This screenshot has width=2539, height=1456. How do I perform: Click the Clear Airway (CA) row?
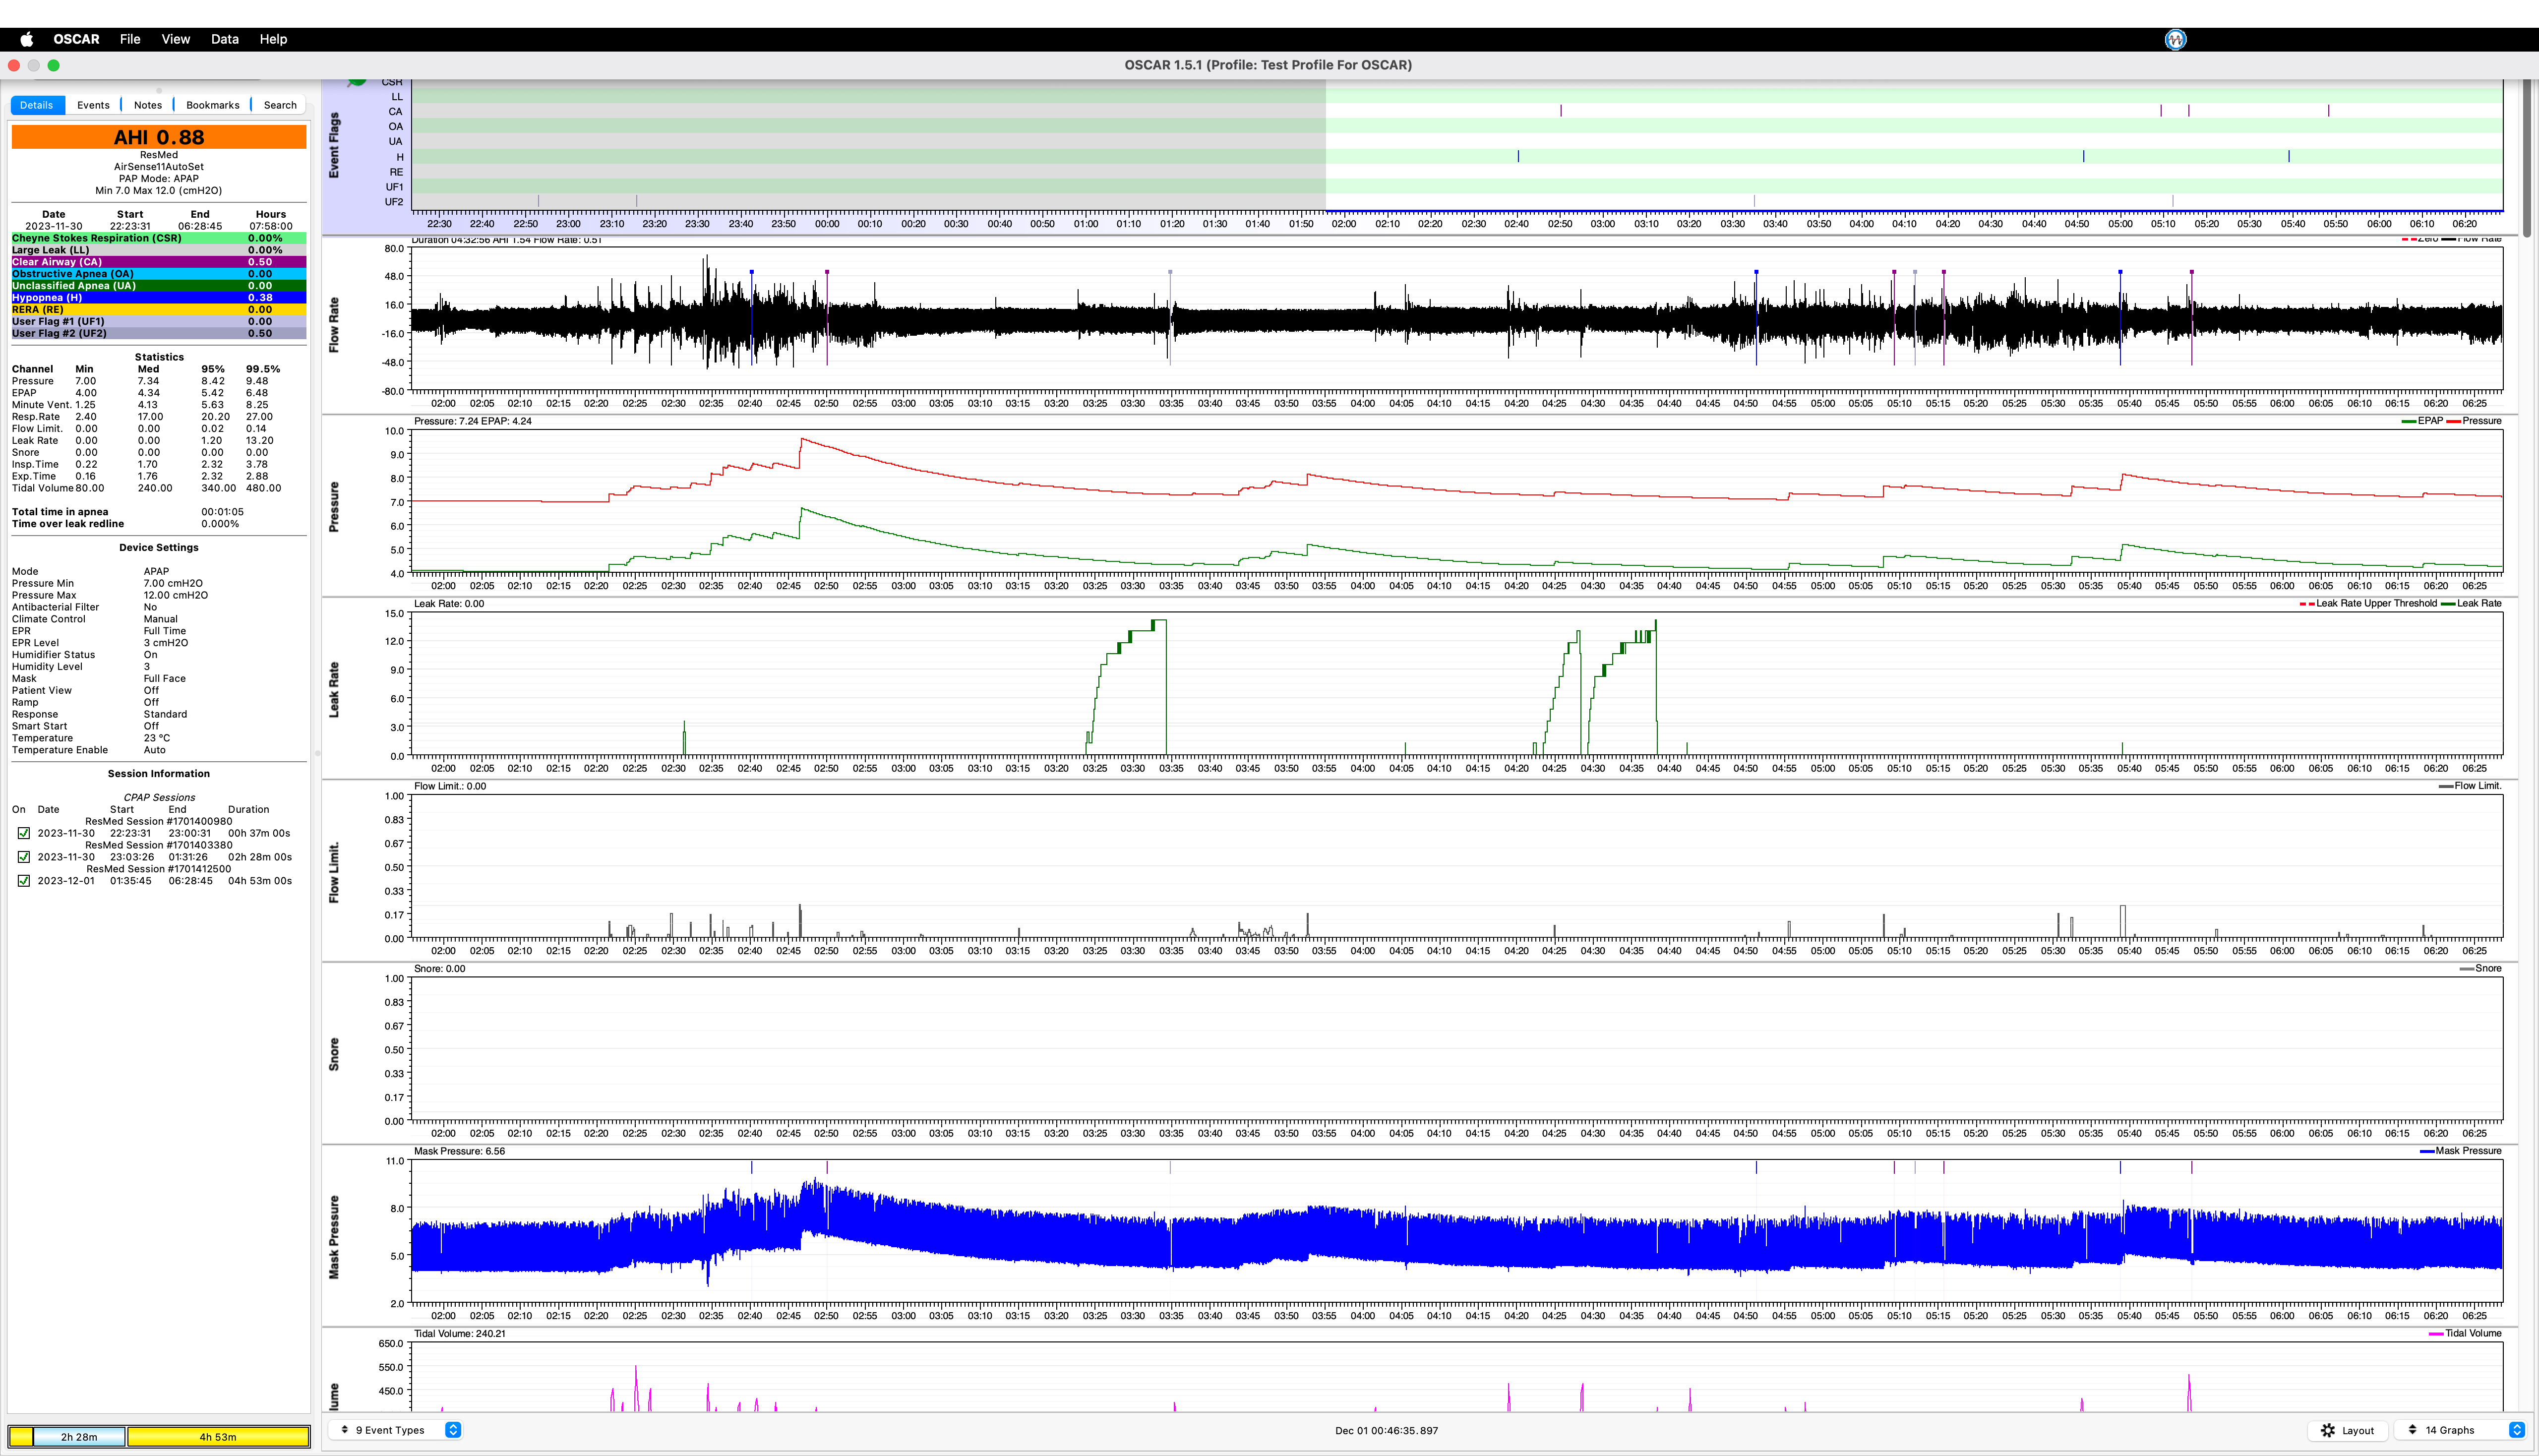[x=159, y=262]
